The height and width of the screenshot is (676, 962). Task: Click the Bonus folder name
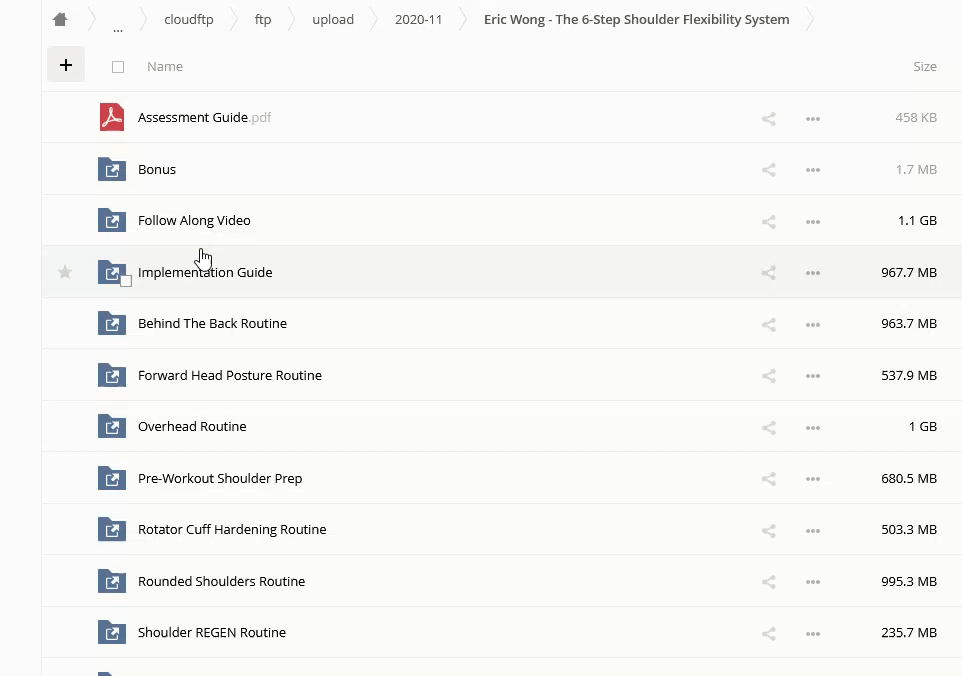pos(157,169)
